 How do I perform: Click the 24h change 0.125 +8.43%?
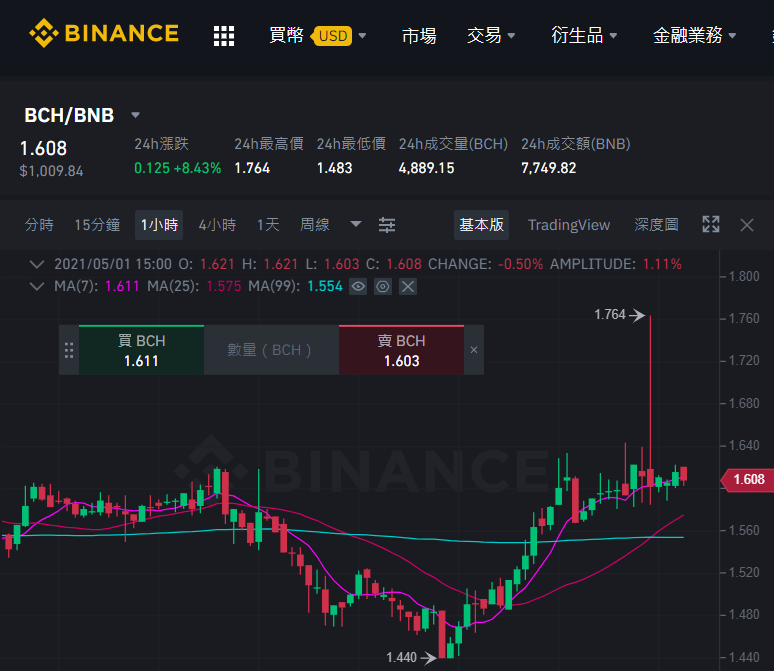[x=178, y=168]
